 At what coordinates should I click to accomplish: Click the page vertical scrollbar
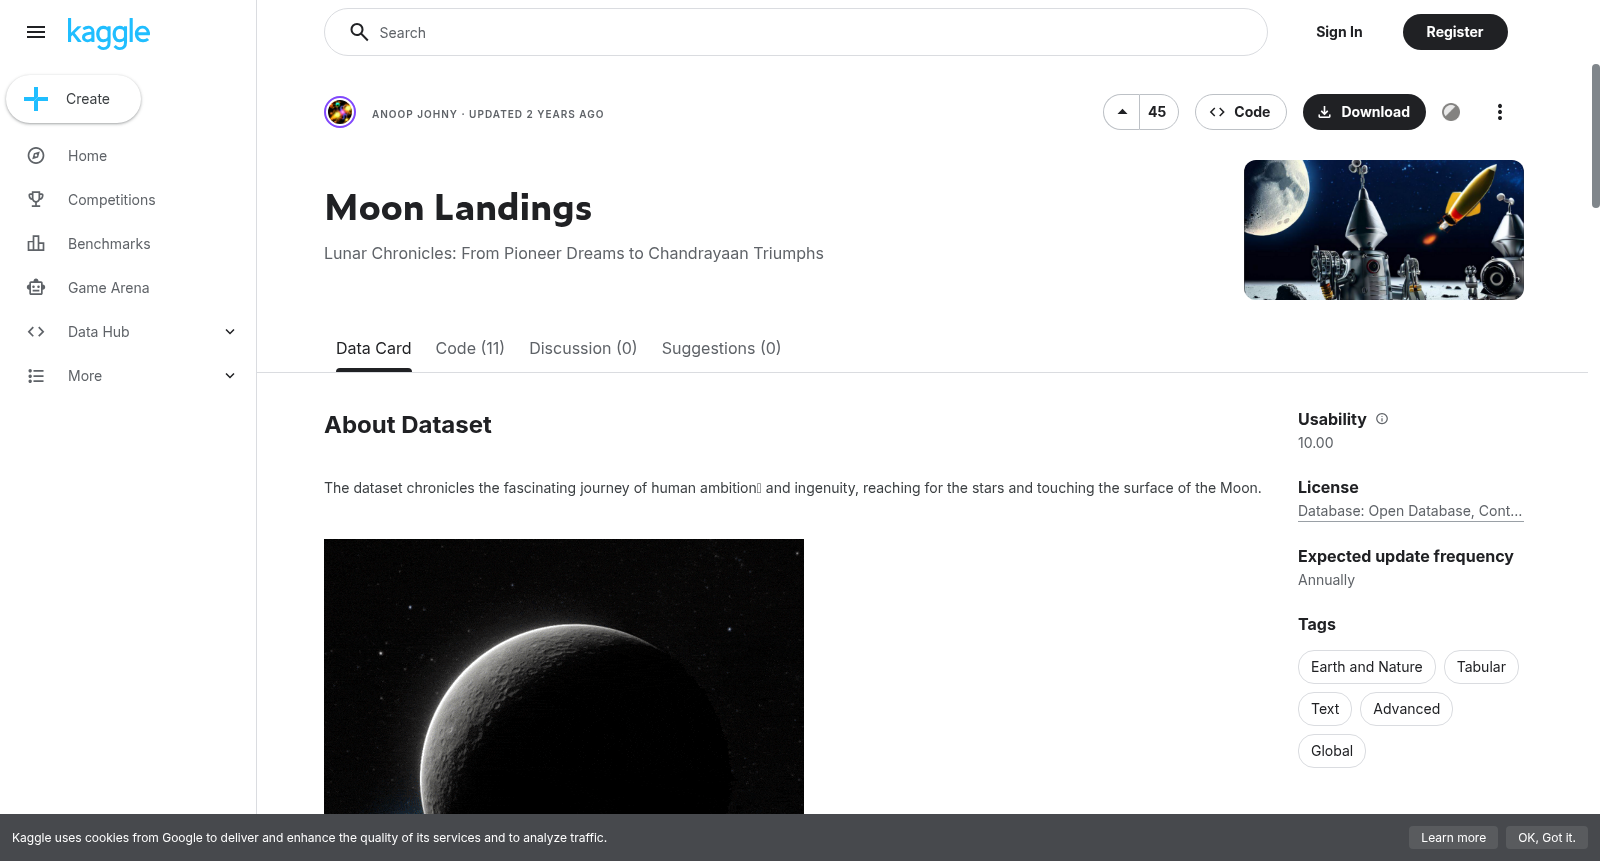(1595, 136)
